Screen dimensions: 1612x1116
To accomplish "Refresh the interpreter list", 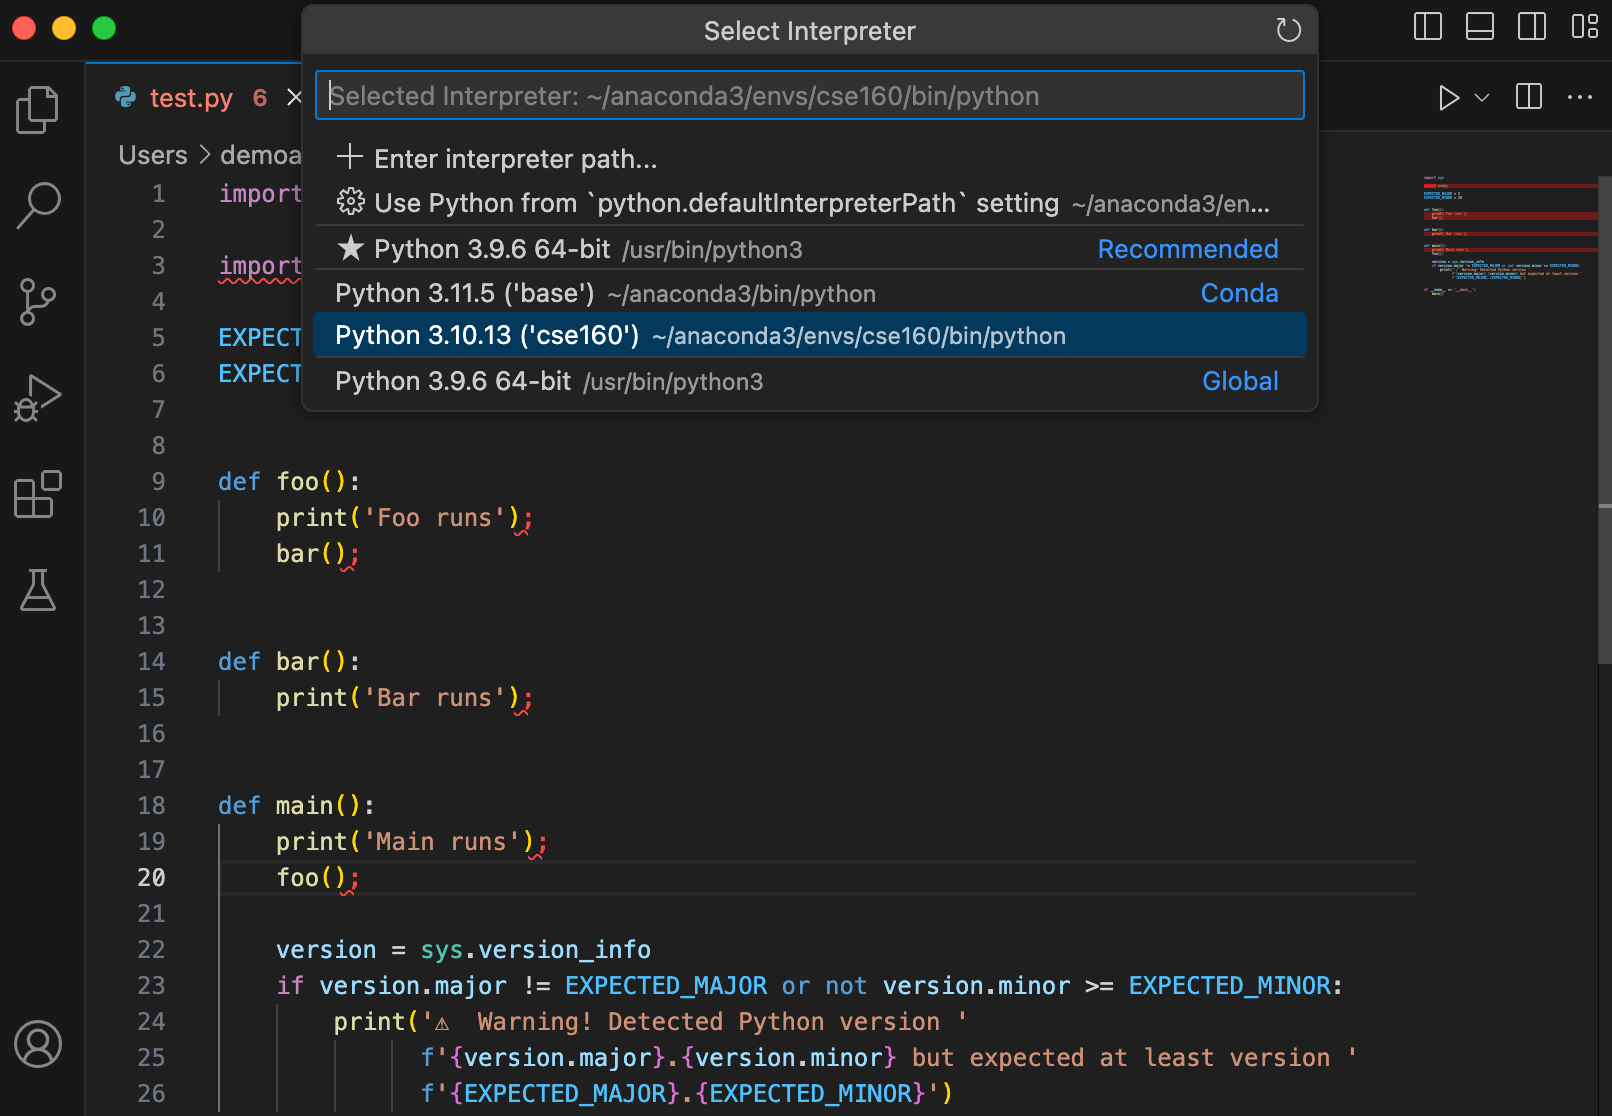I will (x=1288, y=31).
